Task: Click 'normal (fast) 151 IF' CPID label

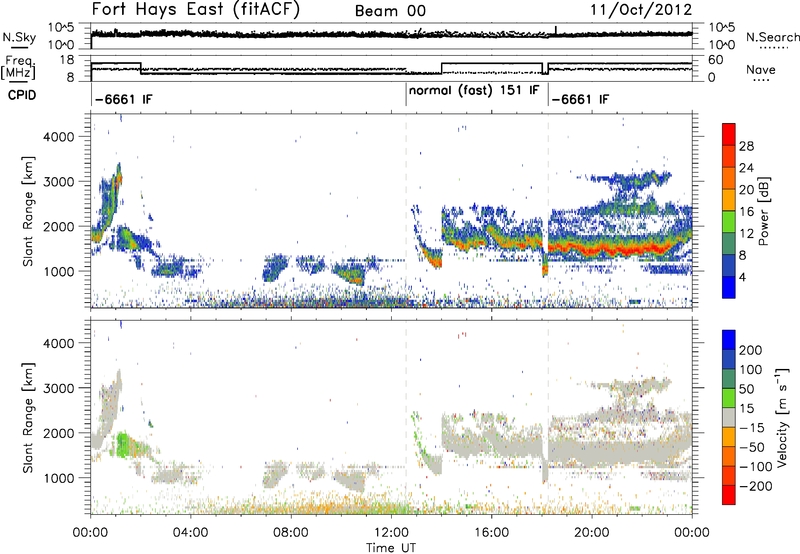Action: (474, 91)
